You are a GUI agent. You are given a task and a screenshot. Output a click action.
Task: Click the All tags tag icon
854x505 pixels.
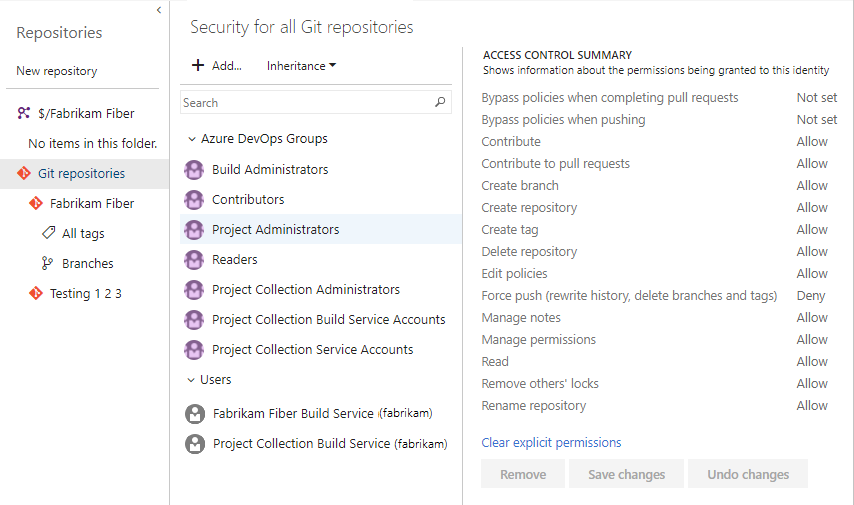point(48,233)
